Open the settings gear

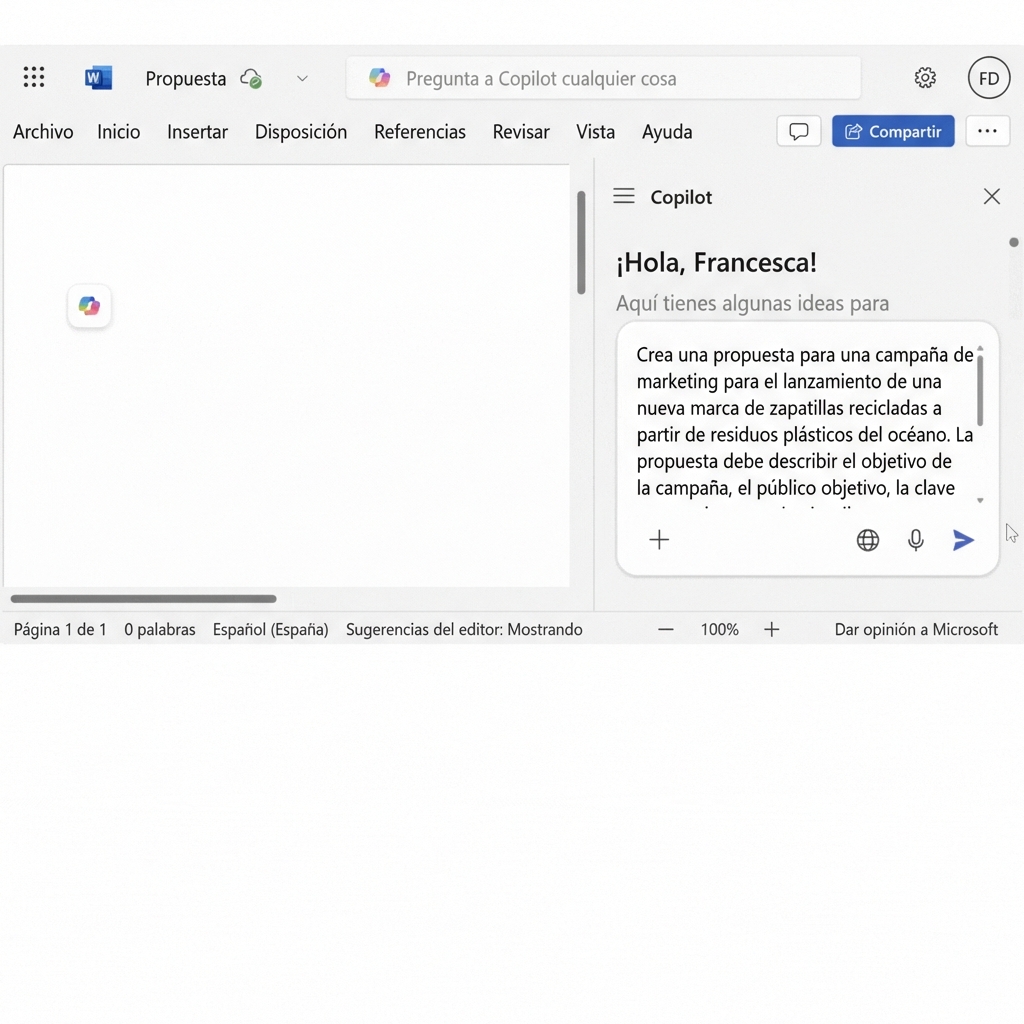pos(925,77)
